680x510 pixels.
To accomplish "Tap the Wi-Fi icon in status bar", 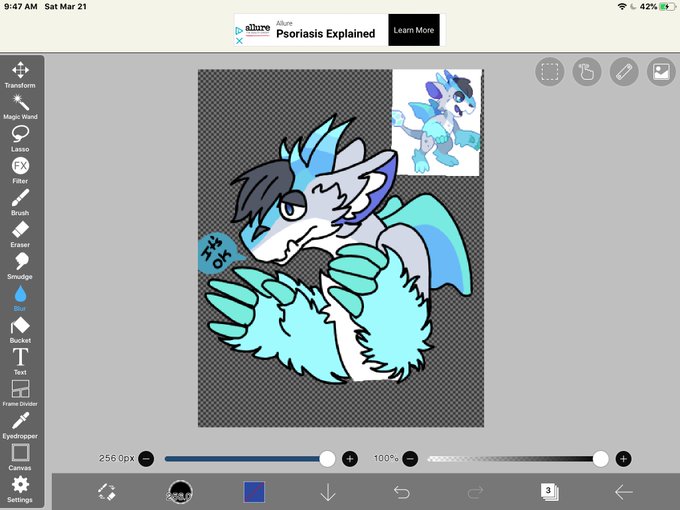I will [622, 7].
